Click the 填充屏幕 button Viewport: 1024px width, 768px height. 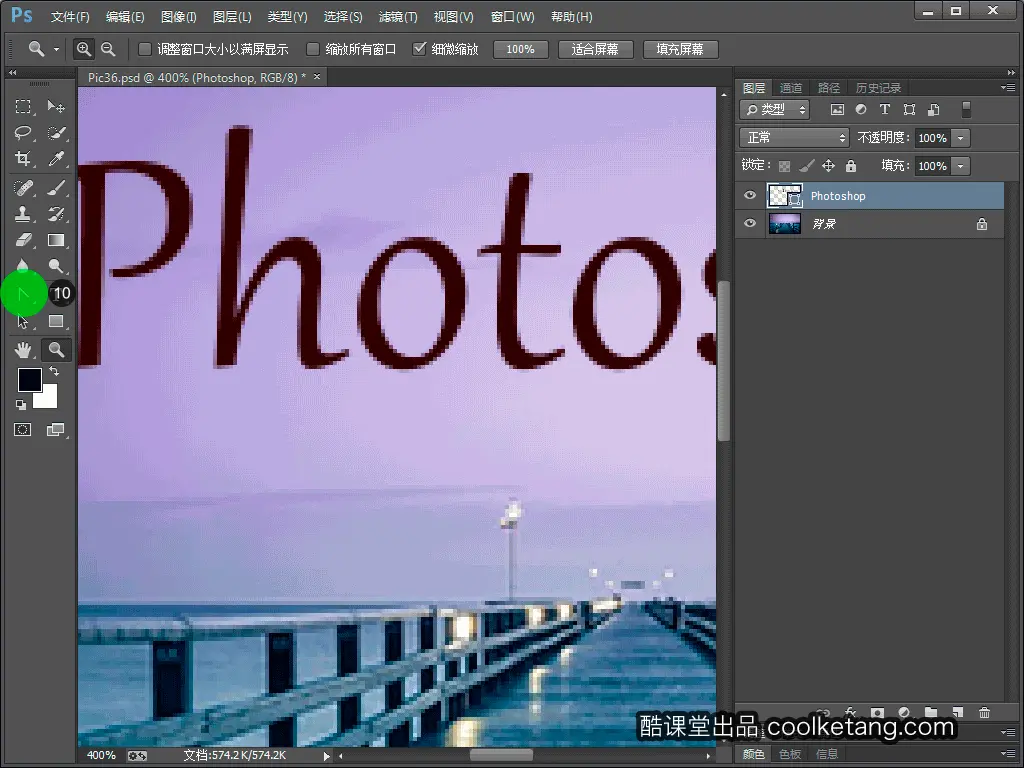(x=680, y=50)
